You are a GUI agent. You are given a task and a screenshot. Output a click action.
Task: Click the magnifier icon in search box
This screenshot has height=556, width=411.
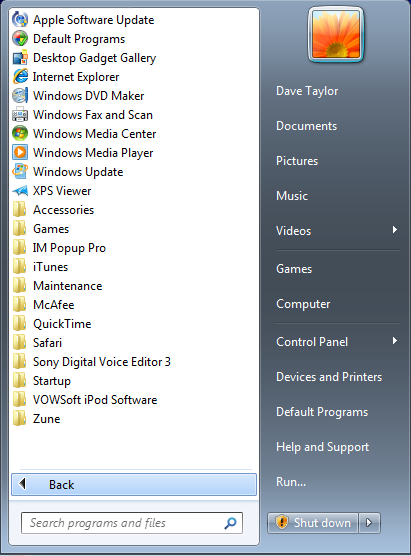coord(231,523)
